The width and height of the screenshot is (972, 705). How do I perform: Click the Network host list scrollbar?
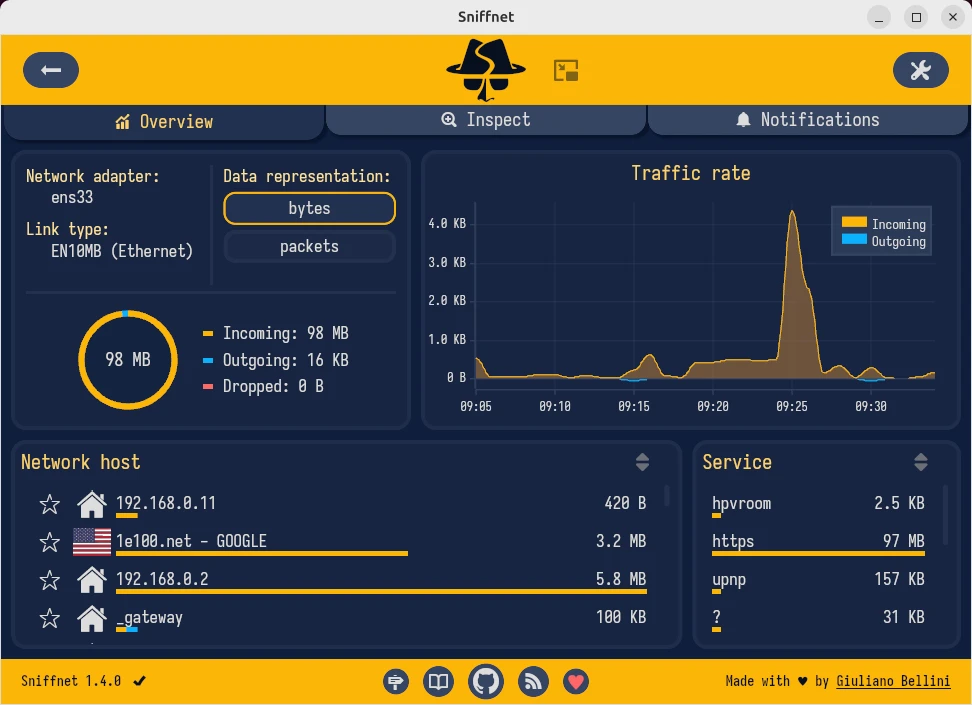667,495
